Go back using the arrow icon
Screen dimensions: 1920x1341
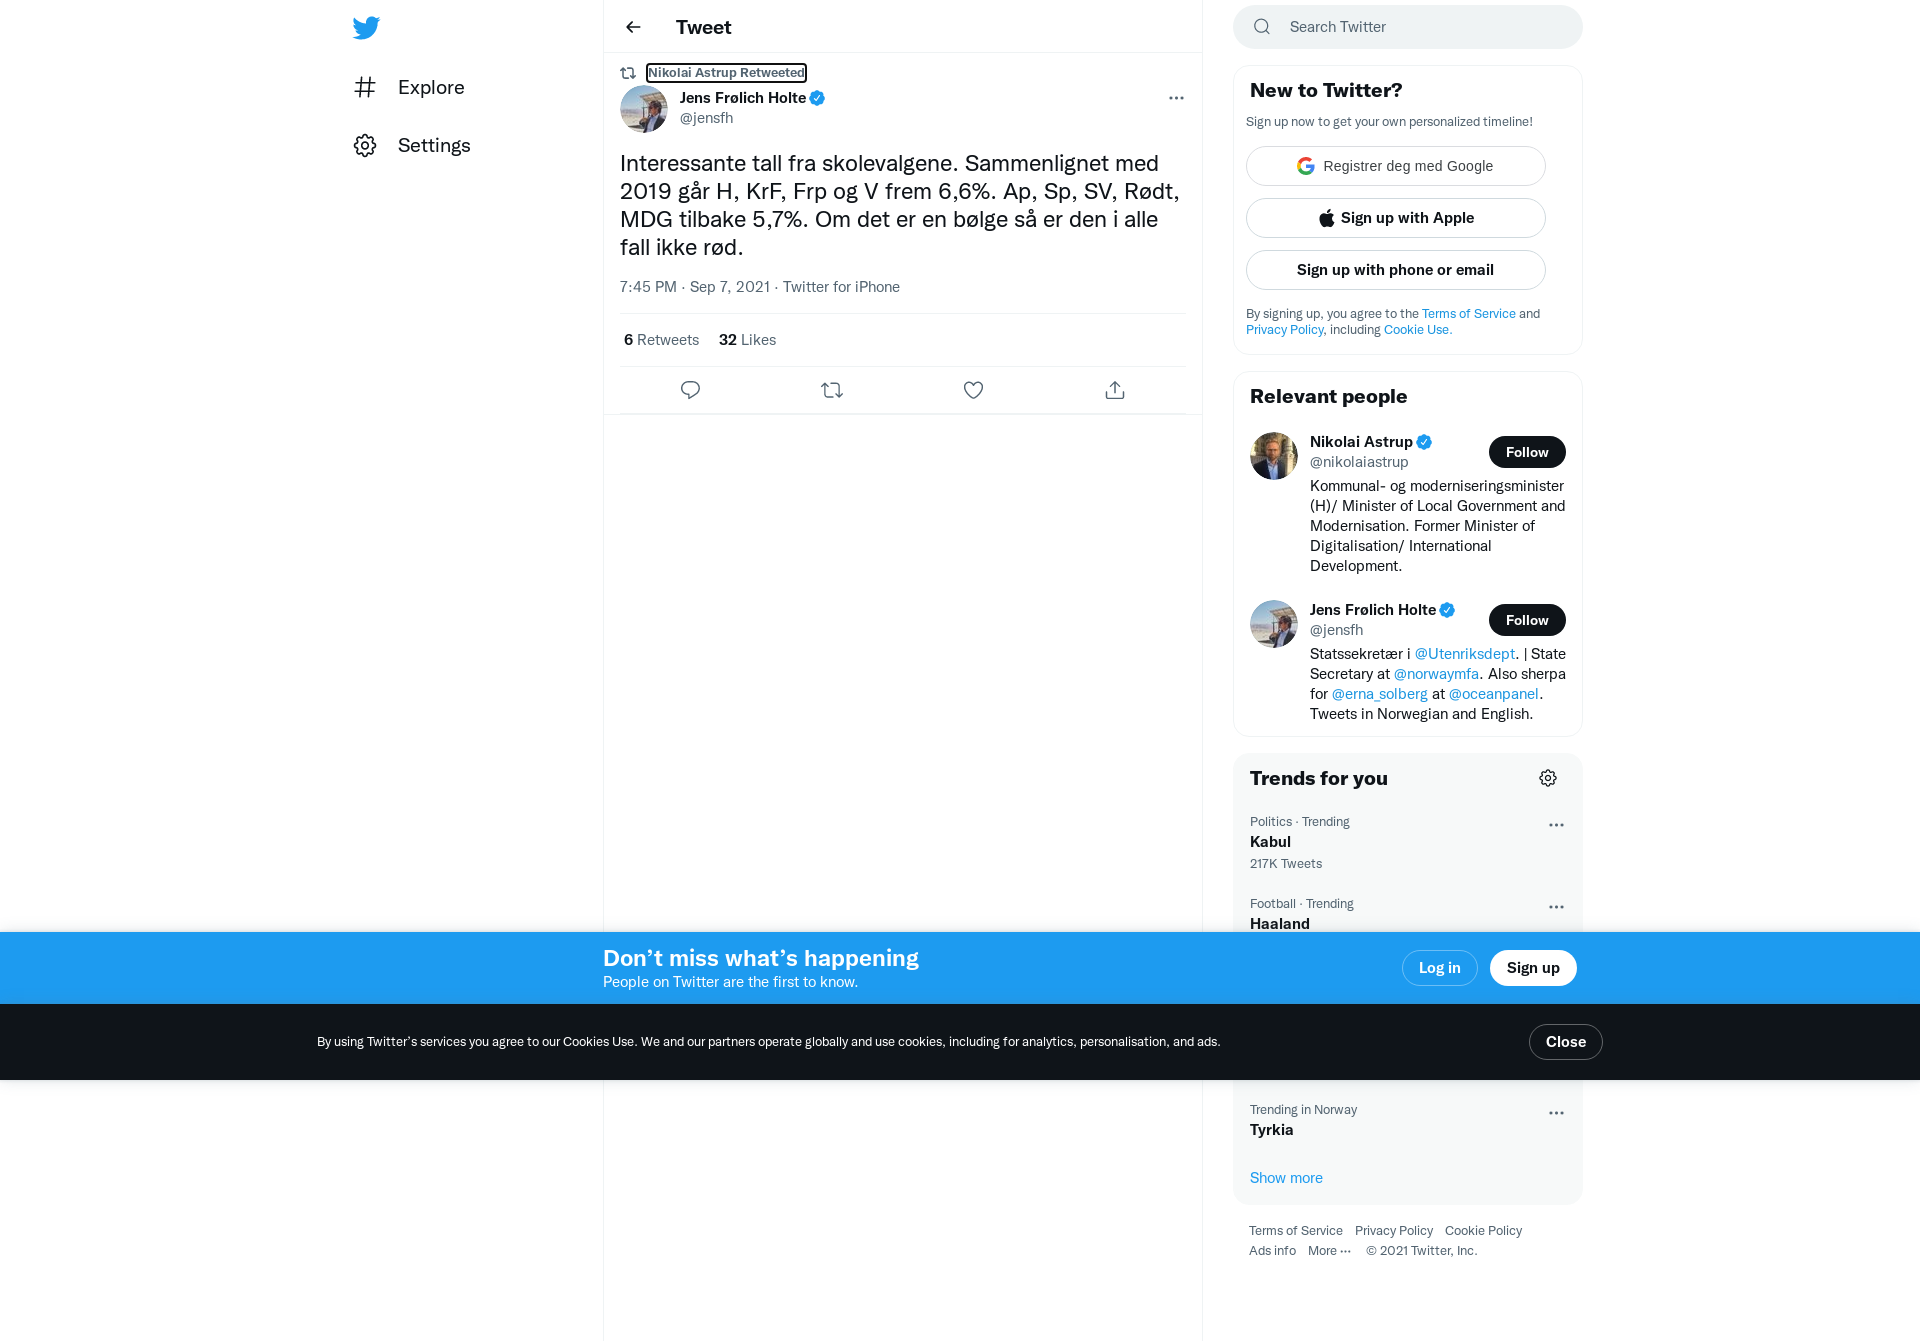(633, 27)
